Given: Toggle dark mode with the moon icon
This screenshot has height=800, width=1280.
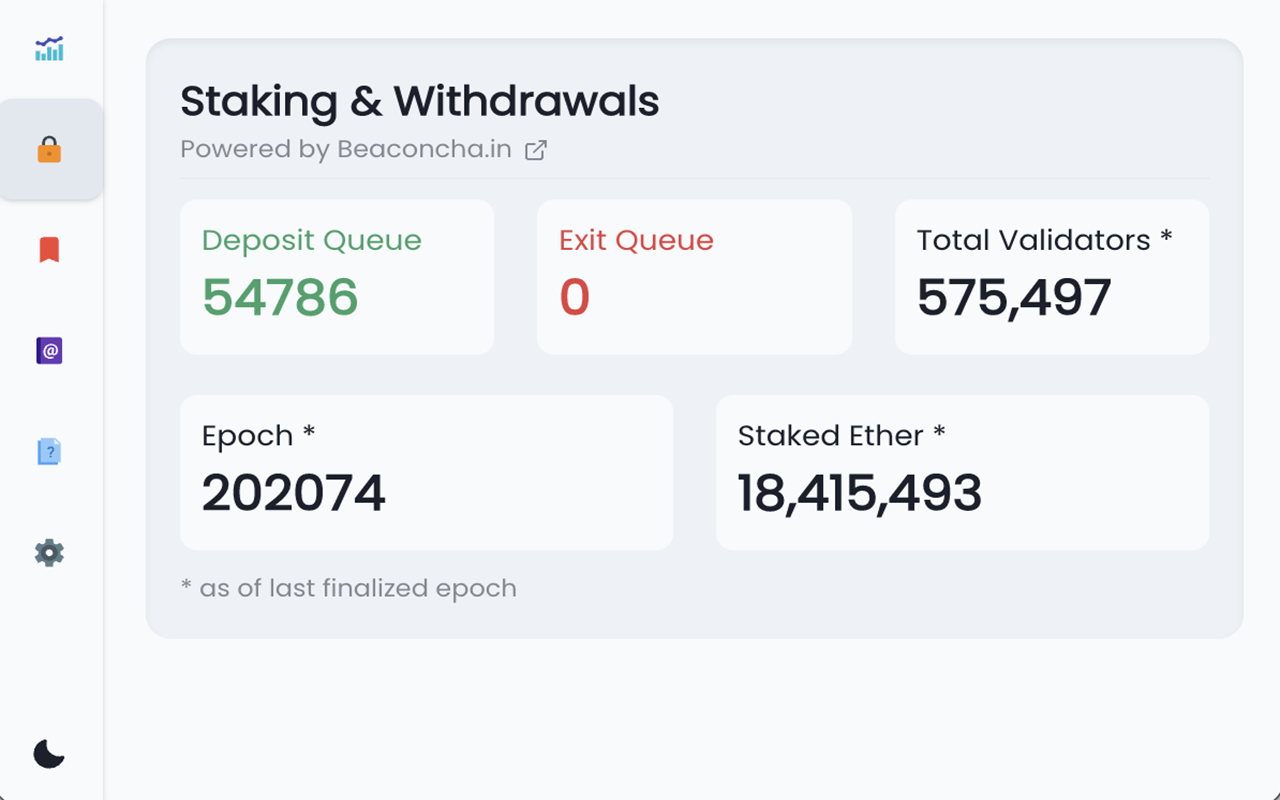Looking at the screenshot, I should (50, 752).
